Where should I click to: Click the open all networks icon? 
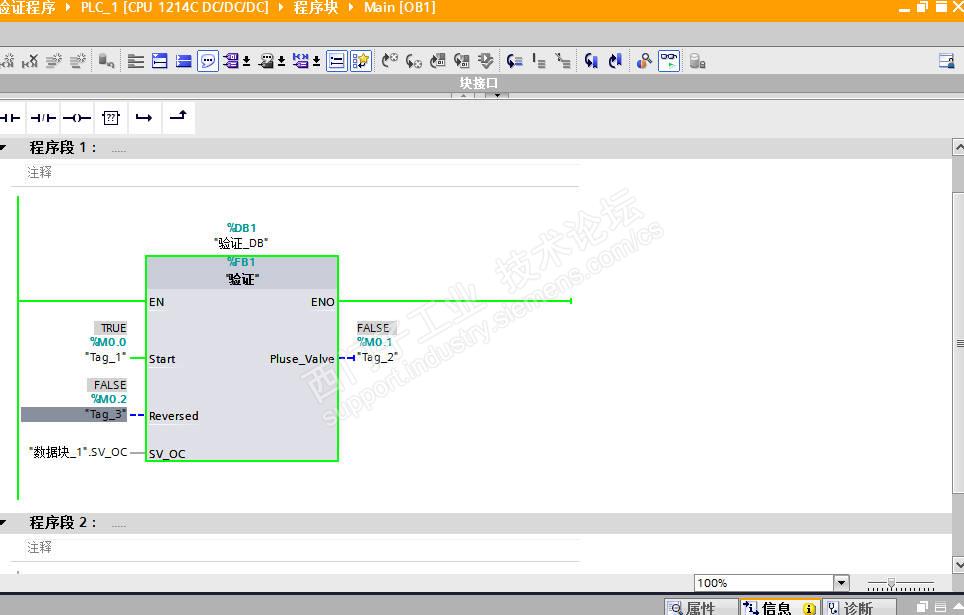pos(160,61)
